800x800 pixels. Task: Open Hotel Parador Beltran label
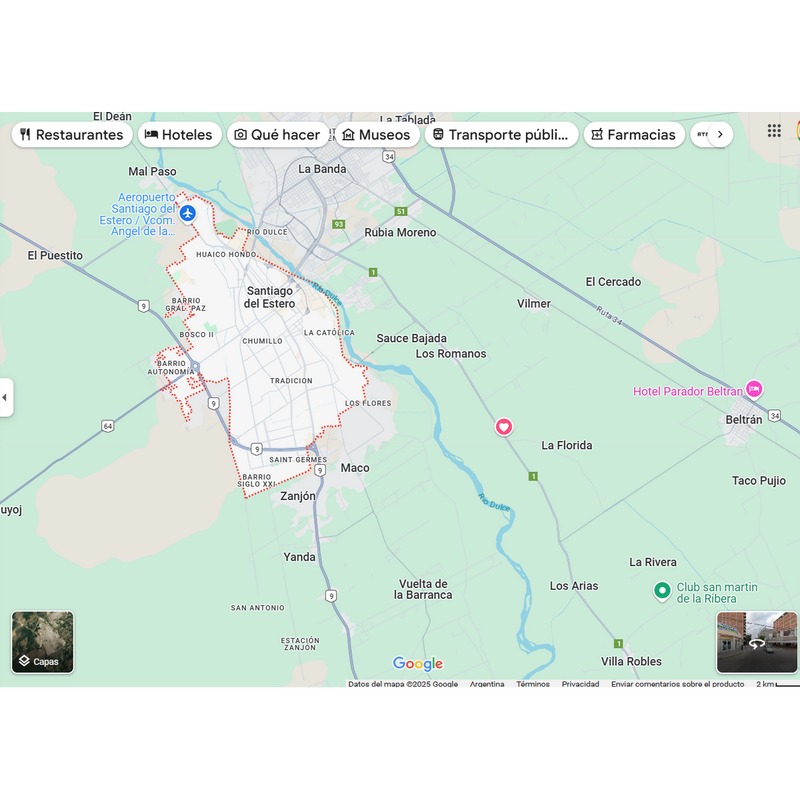[688, 391]
